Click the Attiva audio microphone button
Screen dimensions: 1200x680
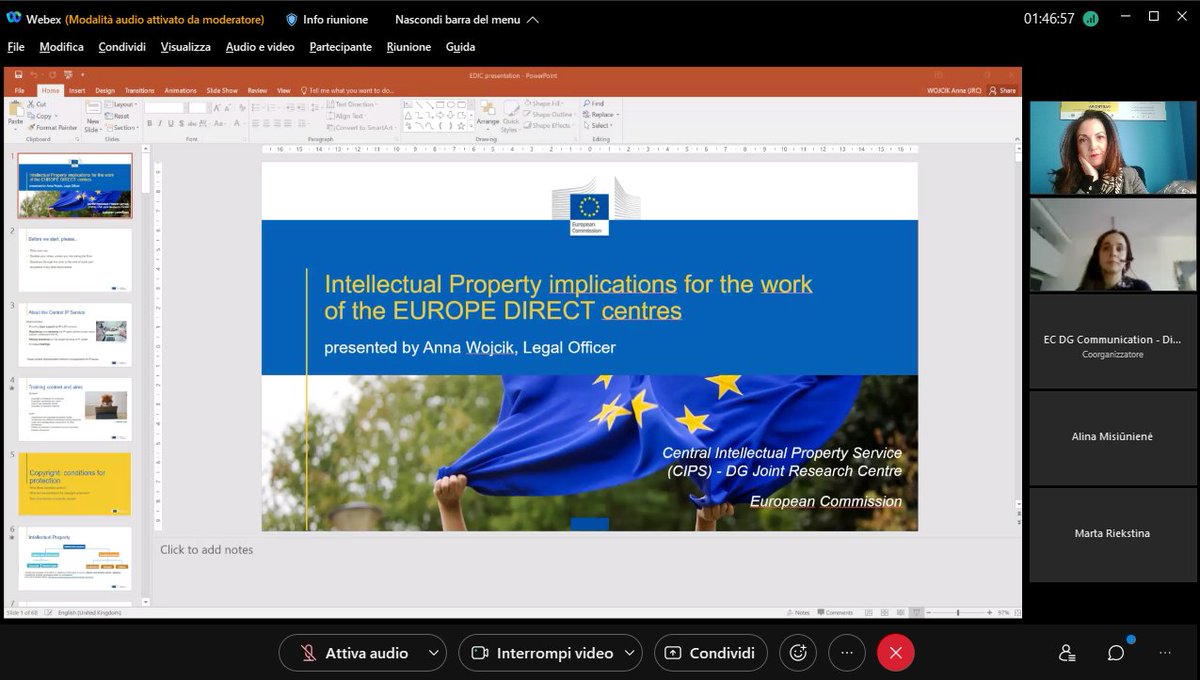click(355, 653)
